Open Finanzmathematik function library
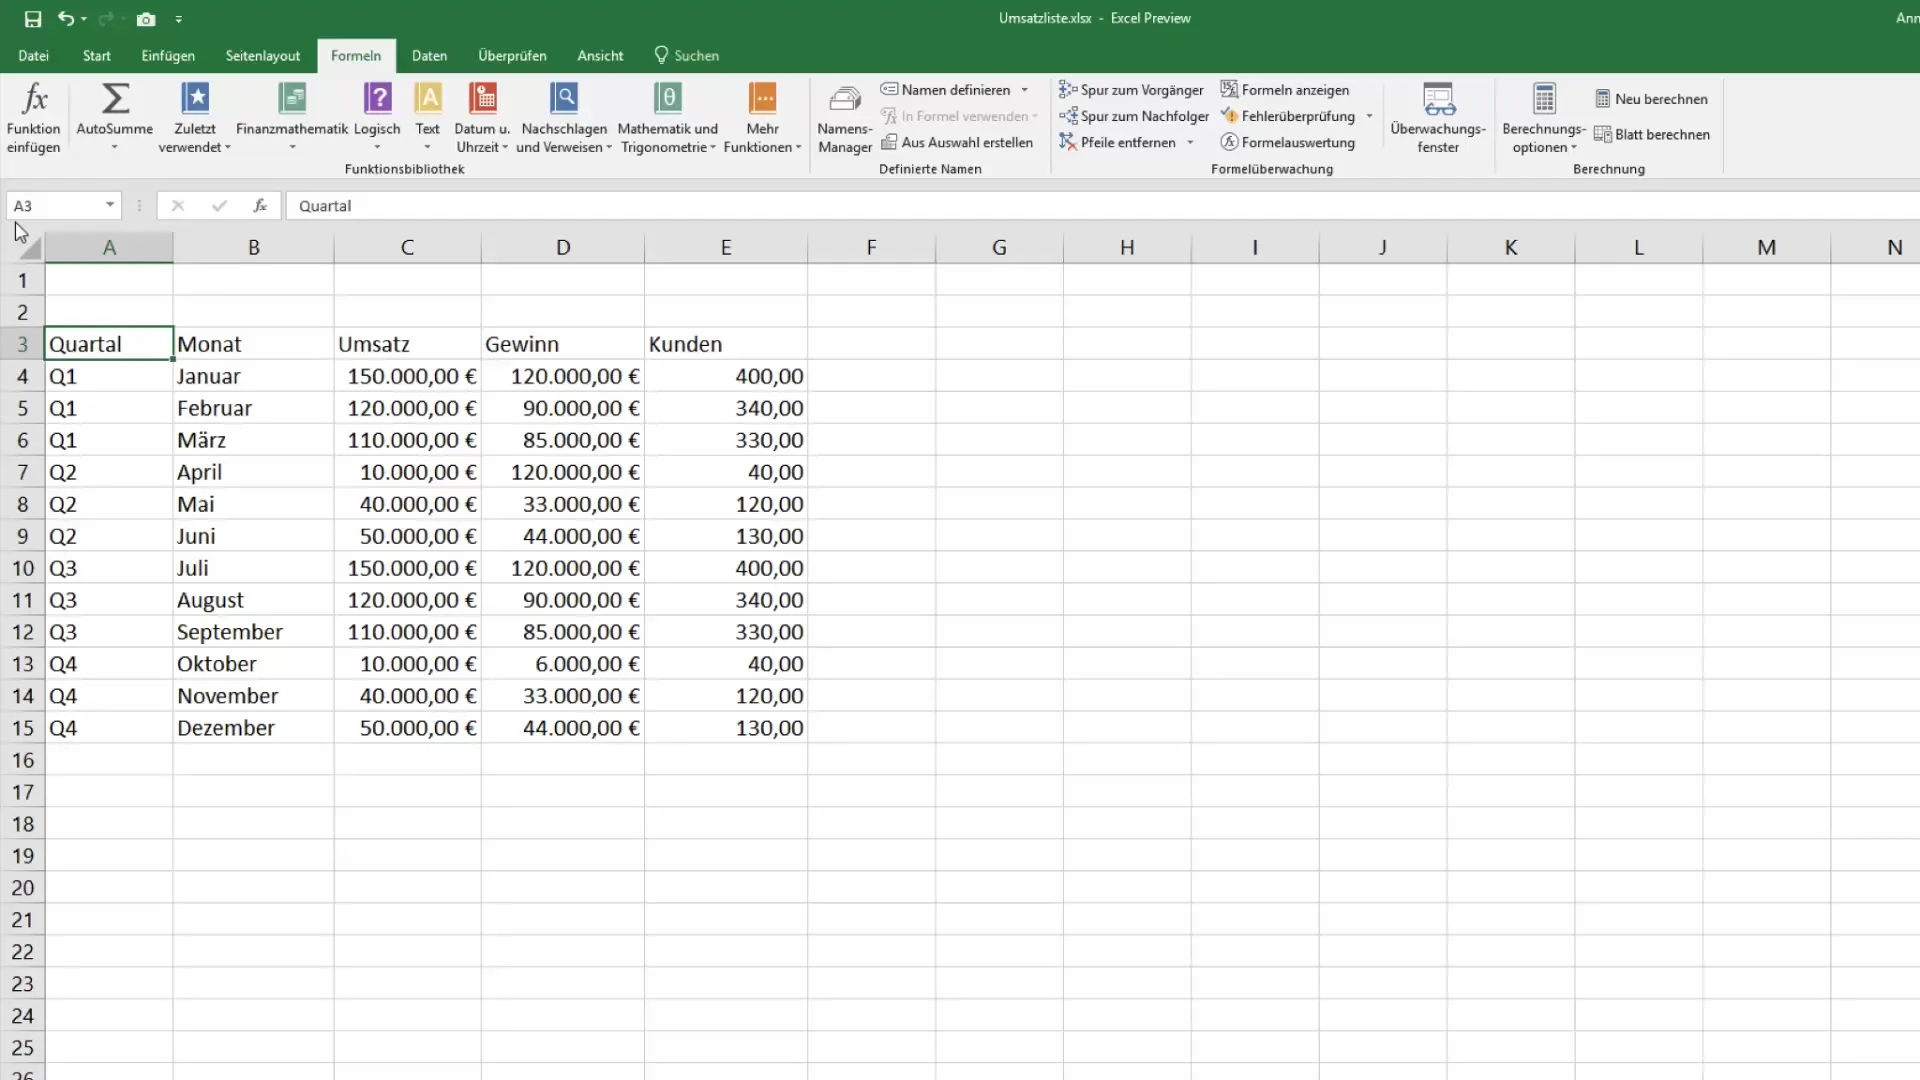 point(292,118)
